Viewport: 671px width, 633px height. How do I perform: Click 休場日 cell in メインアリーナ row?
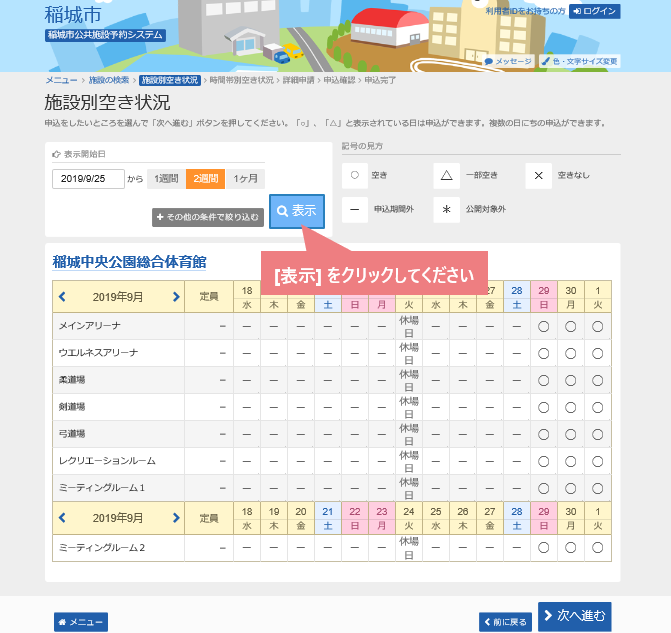click(409, 327)
